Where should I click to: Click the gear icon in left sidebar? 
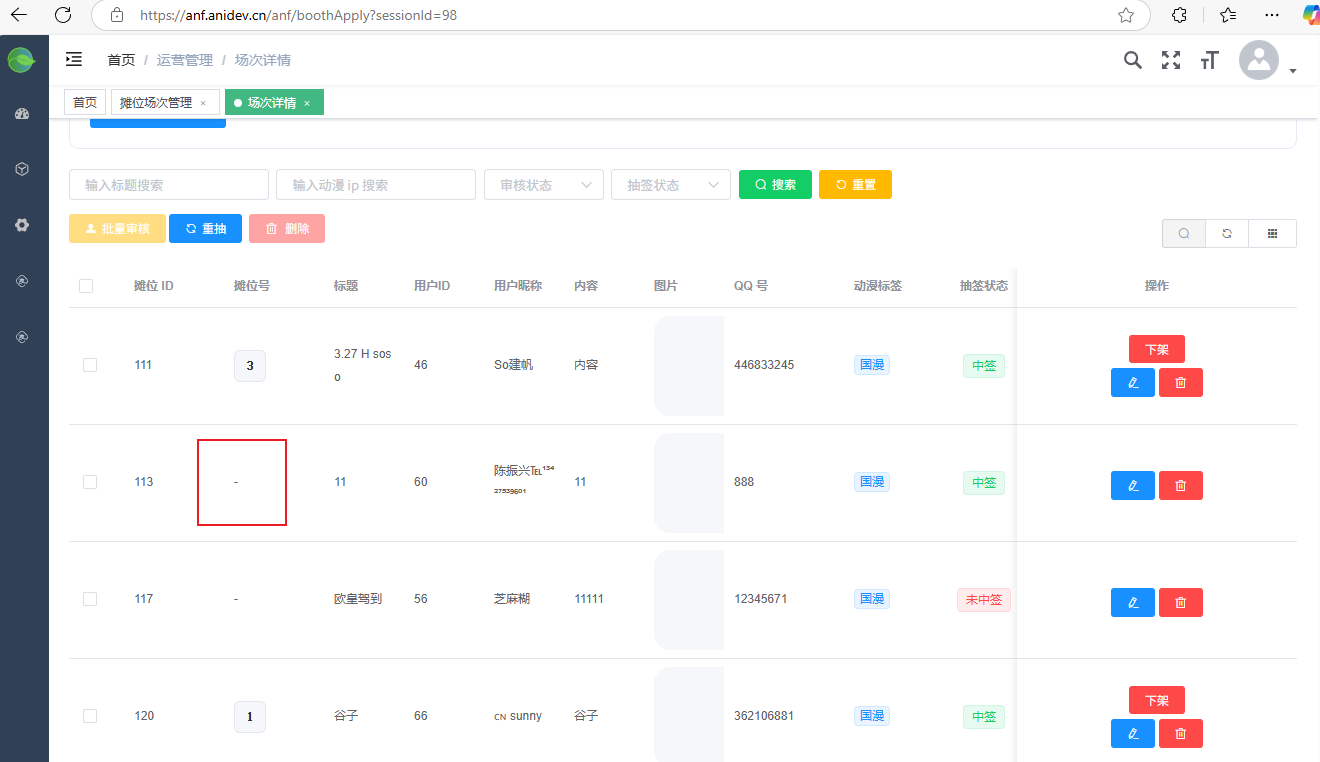click(x=22, y=225)
